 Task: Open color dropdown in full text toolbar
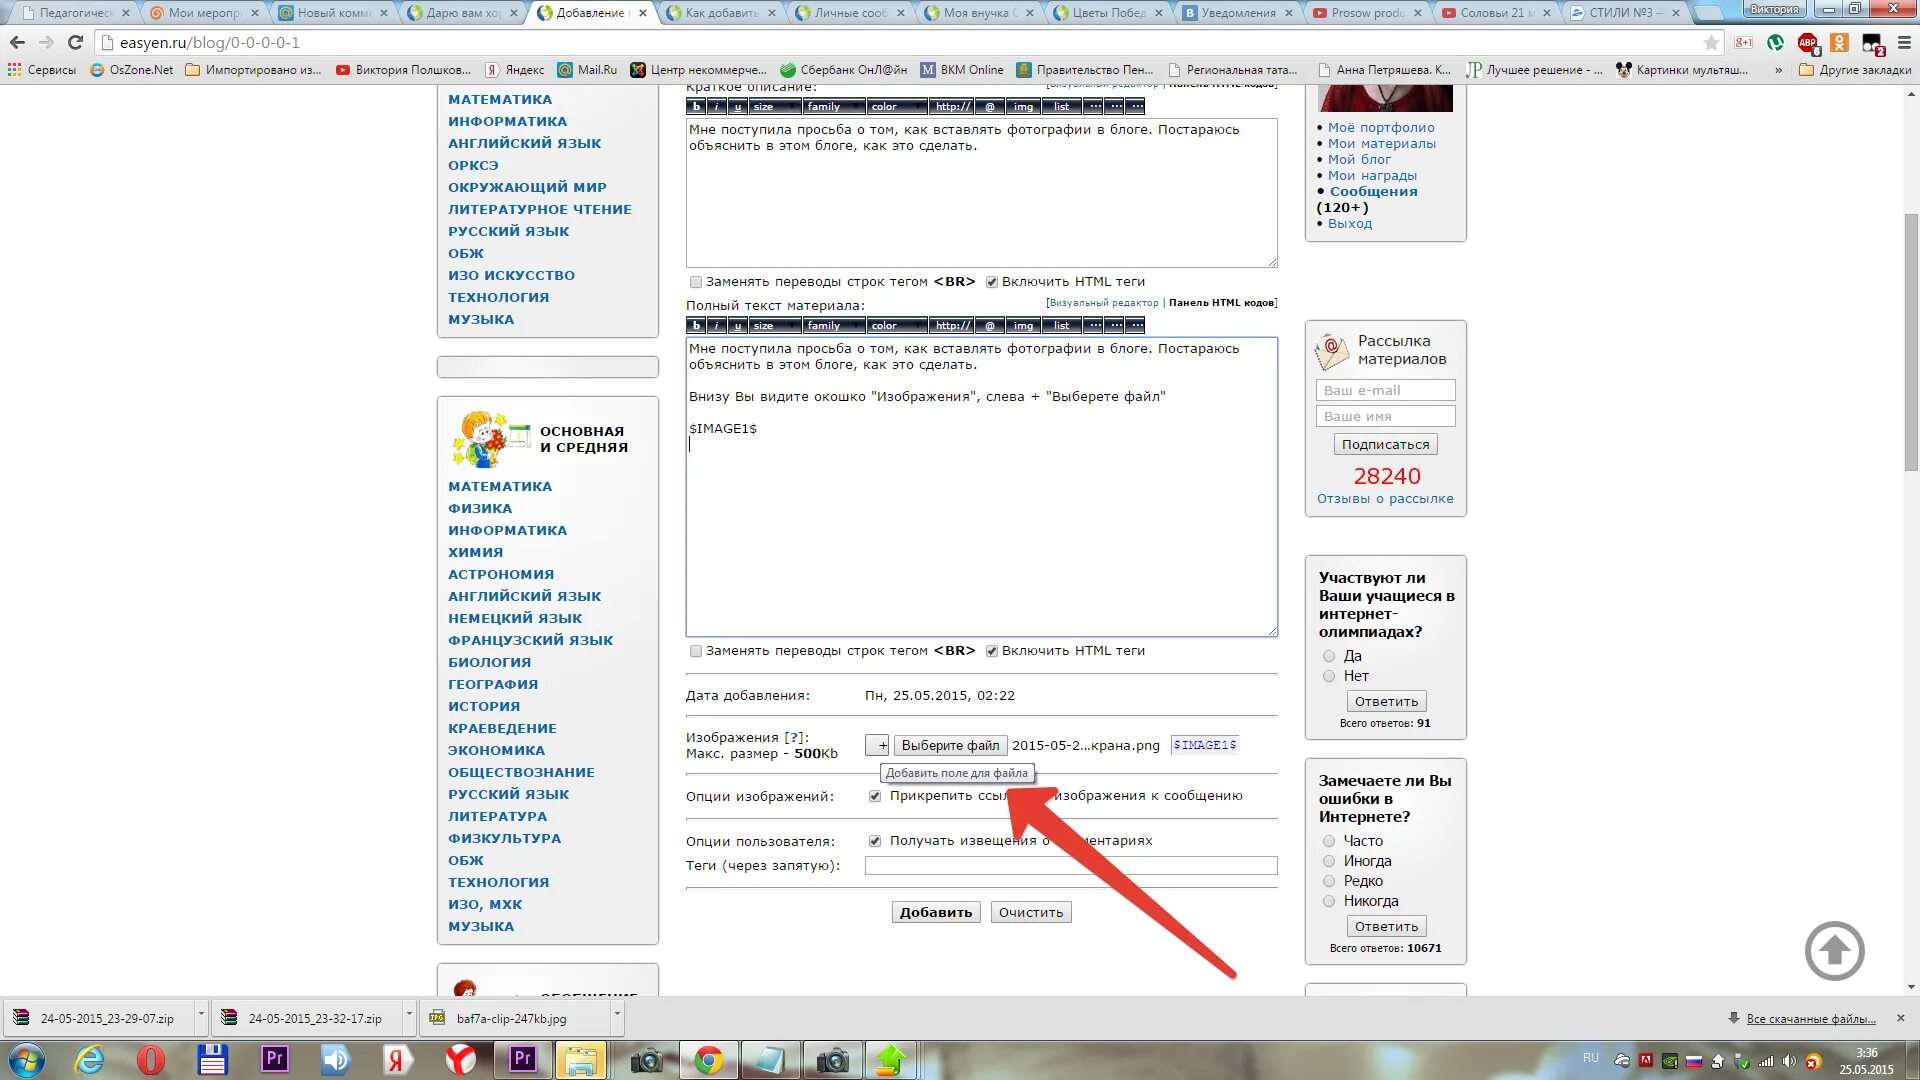pyautogui.click(x=897, y=326)
